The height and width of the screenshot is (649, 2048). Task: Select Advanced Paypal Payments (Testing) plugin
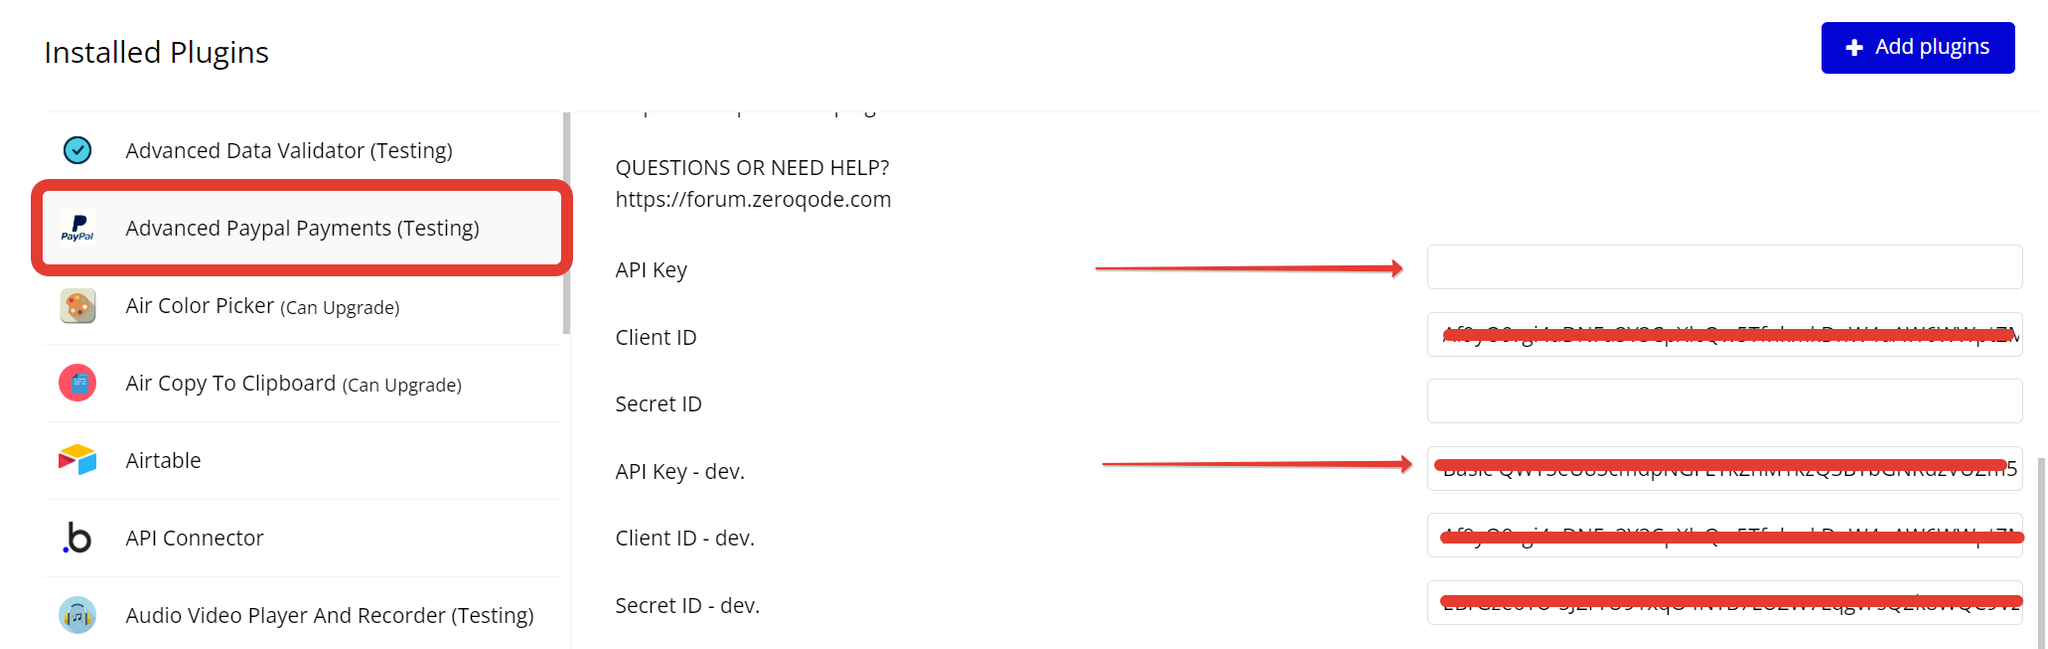[x=302, y=228]
